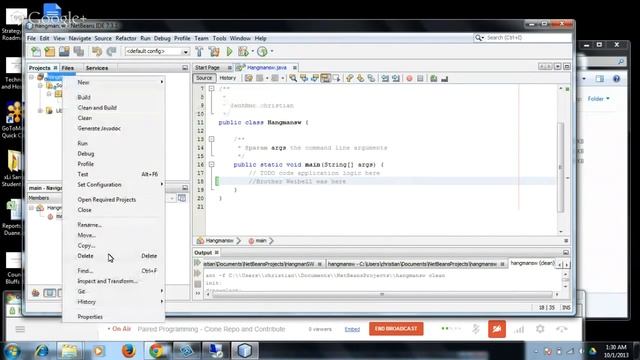Click the Find Previous Occurrence editor icon
Screen dimensions: 640x360
[x=304, y=78]
